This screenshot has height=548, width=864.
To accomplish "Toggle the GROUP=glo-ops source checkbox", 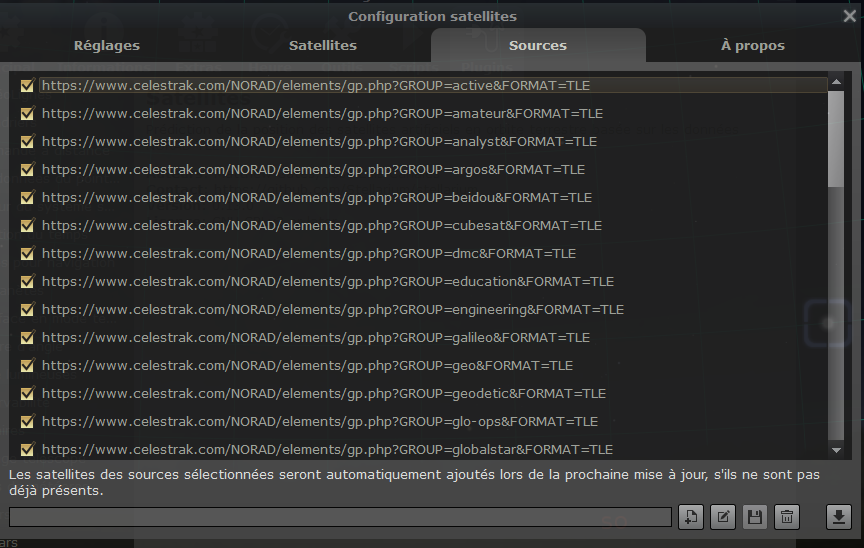I will pos(27,421).
